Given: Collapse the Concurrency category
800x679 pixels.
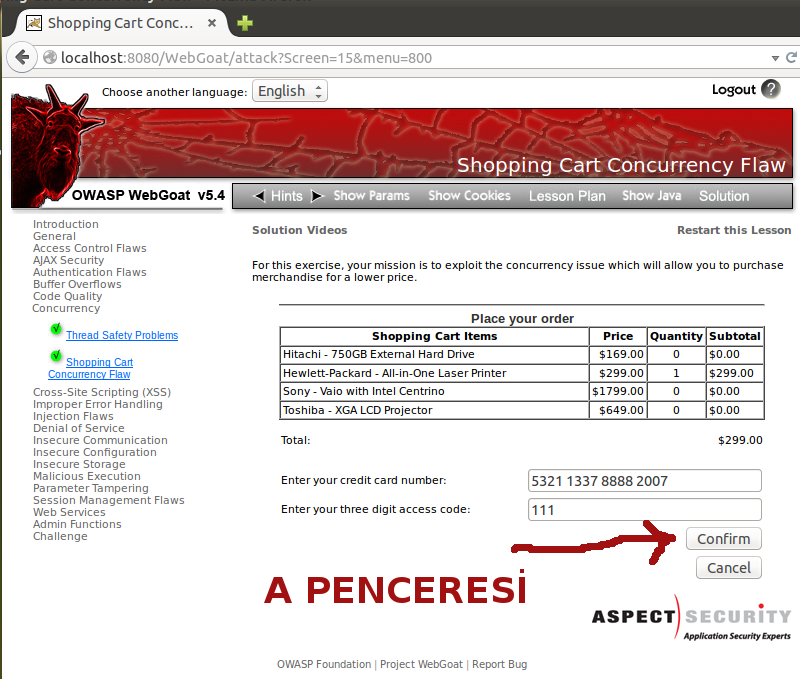Looking at the screenshot, I should [66, 308].
